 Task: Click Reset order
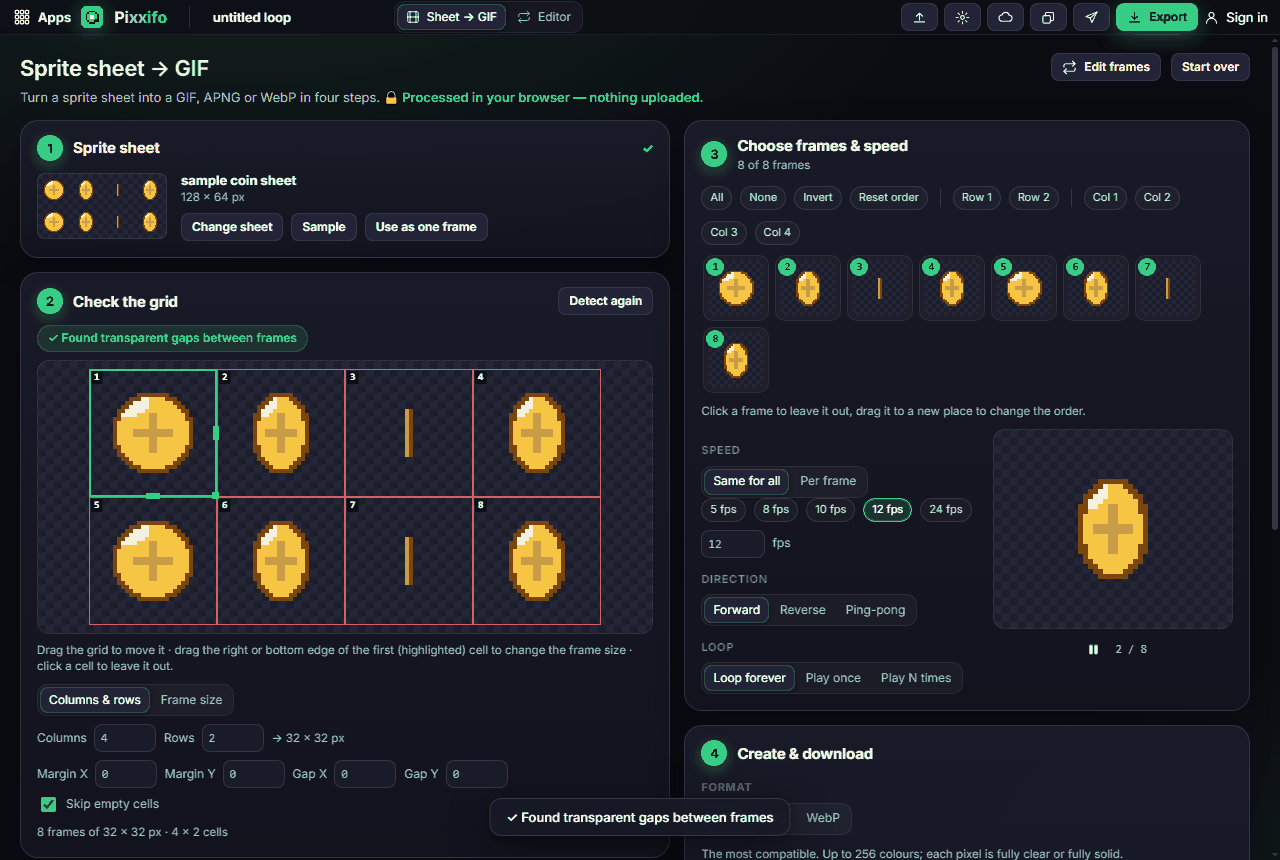tap(889, 197)
